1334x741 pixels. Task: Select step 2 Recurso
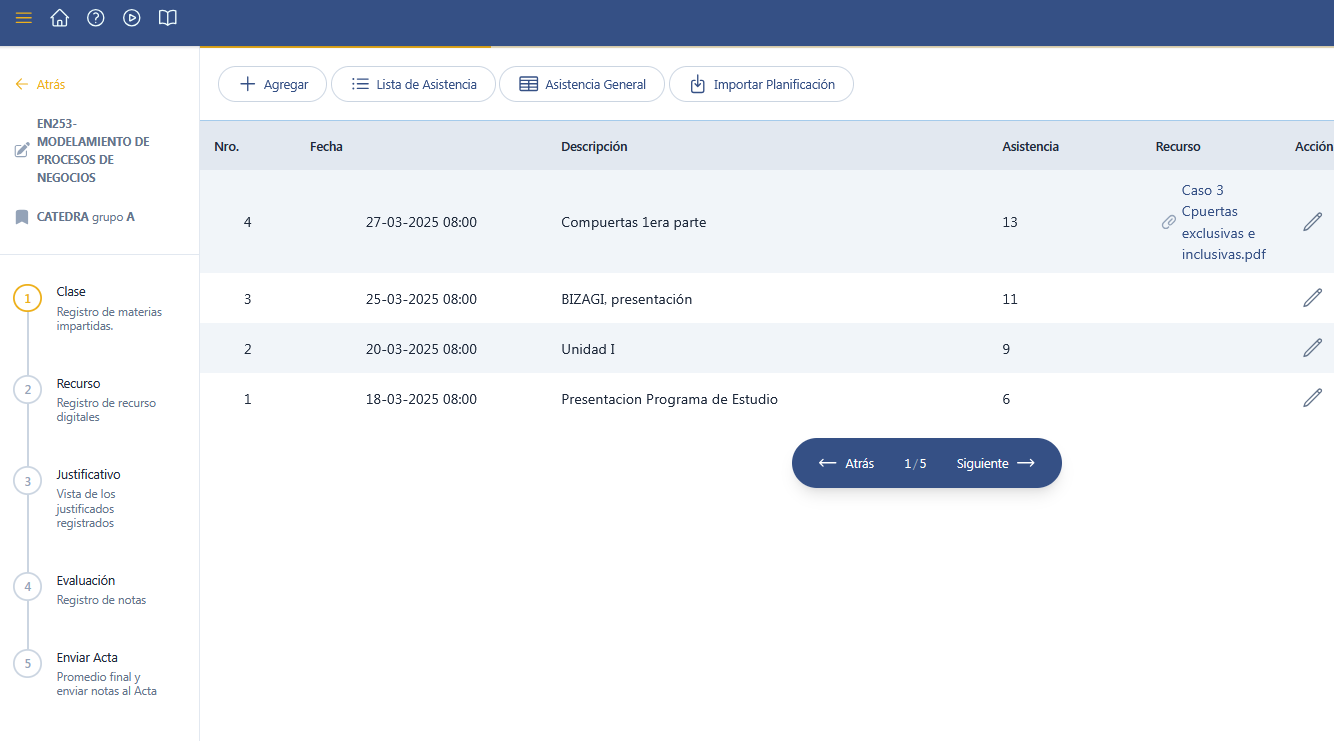(x=78, y=384)
